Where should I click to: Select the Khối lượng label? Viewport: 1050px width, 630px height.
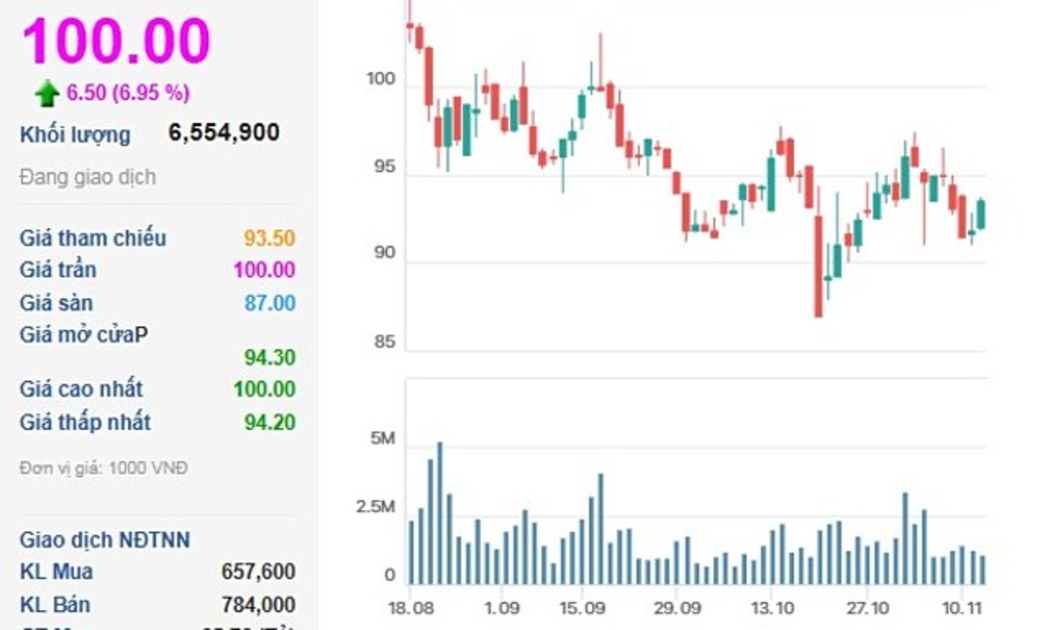[75, 135]
